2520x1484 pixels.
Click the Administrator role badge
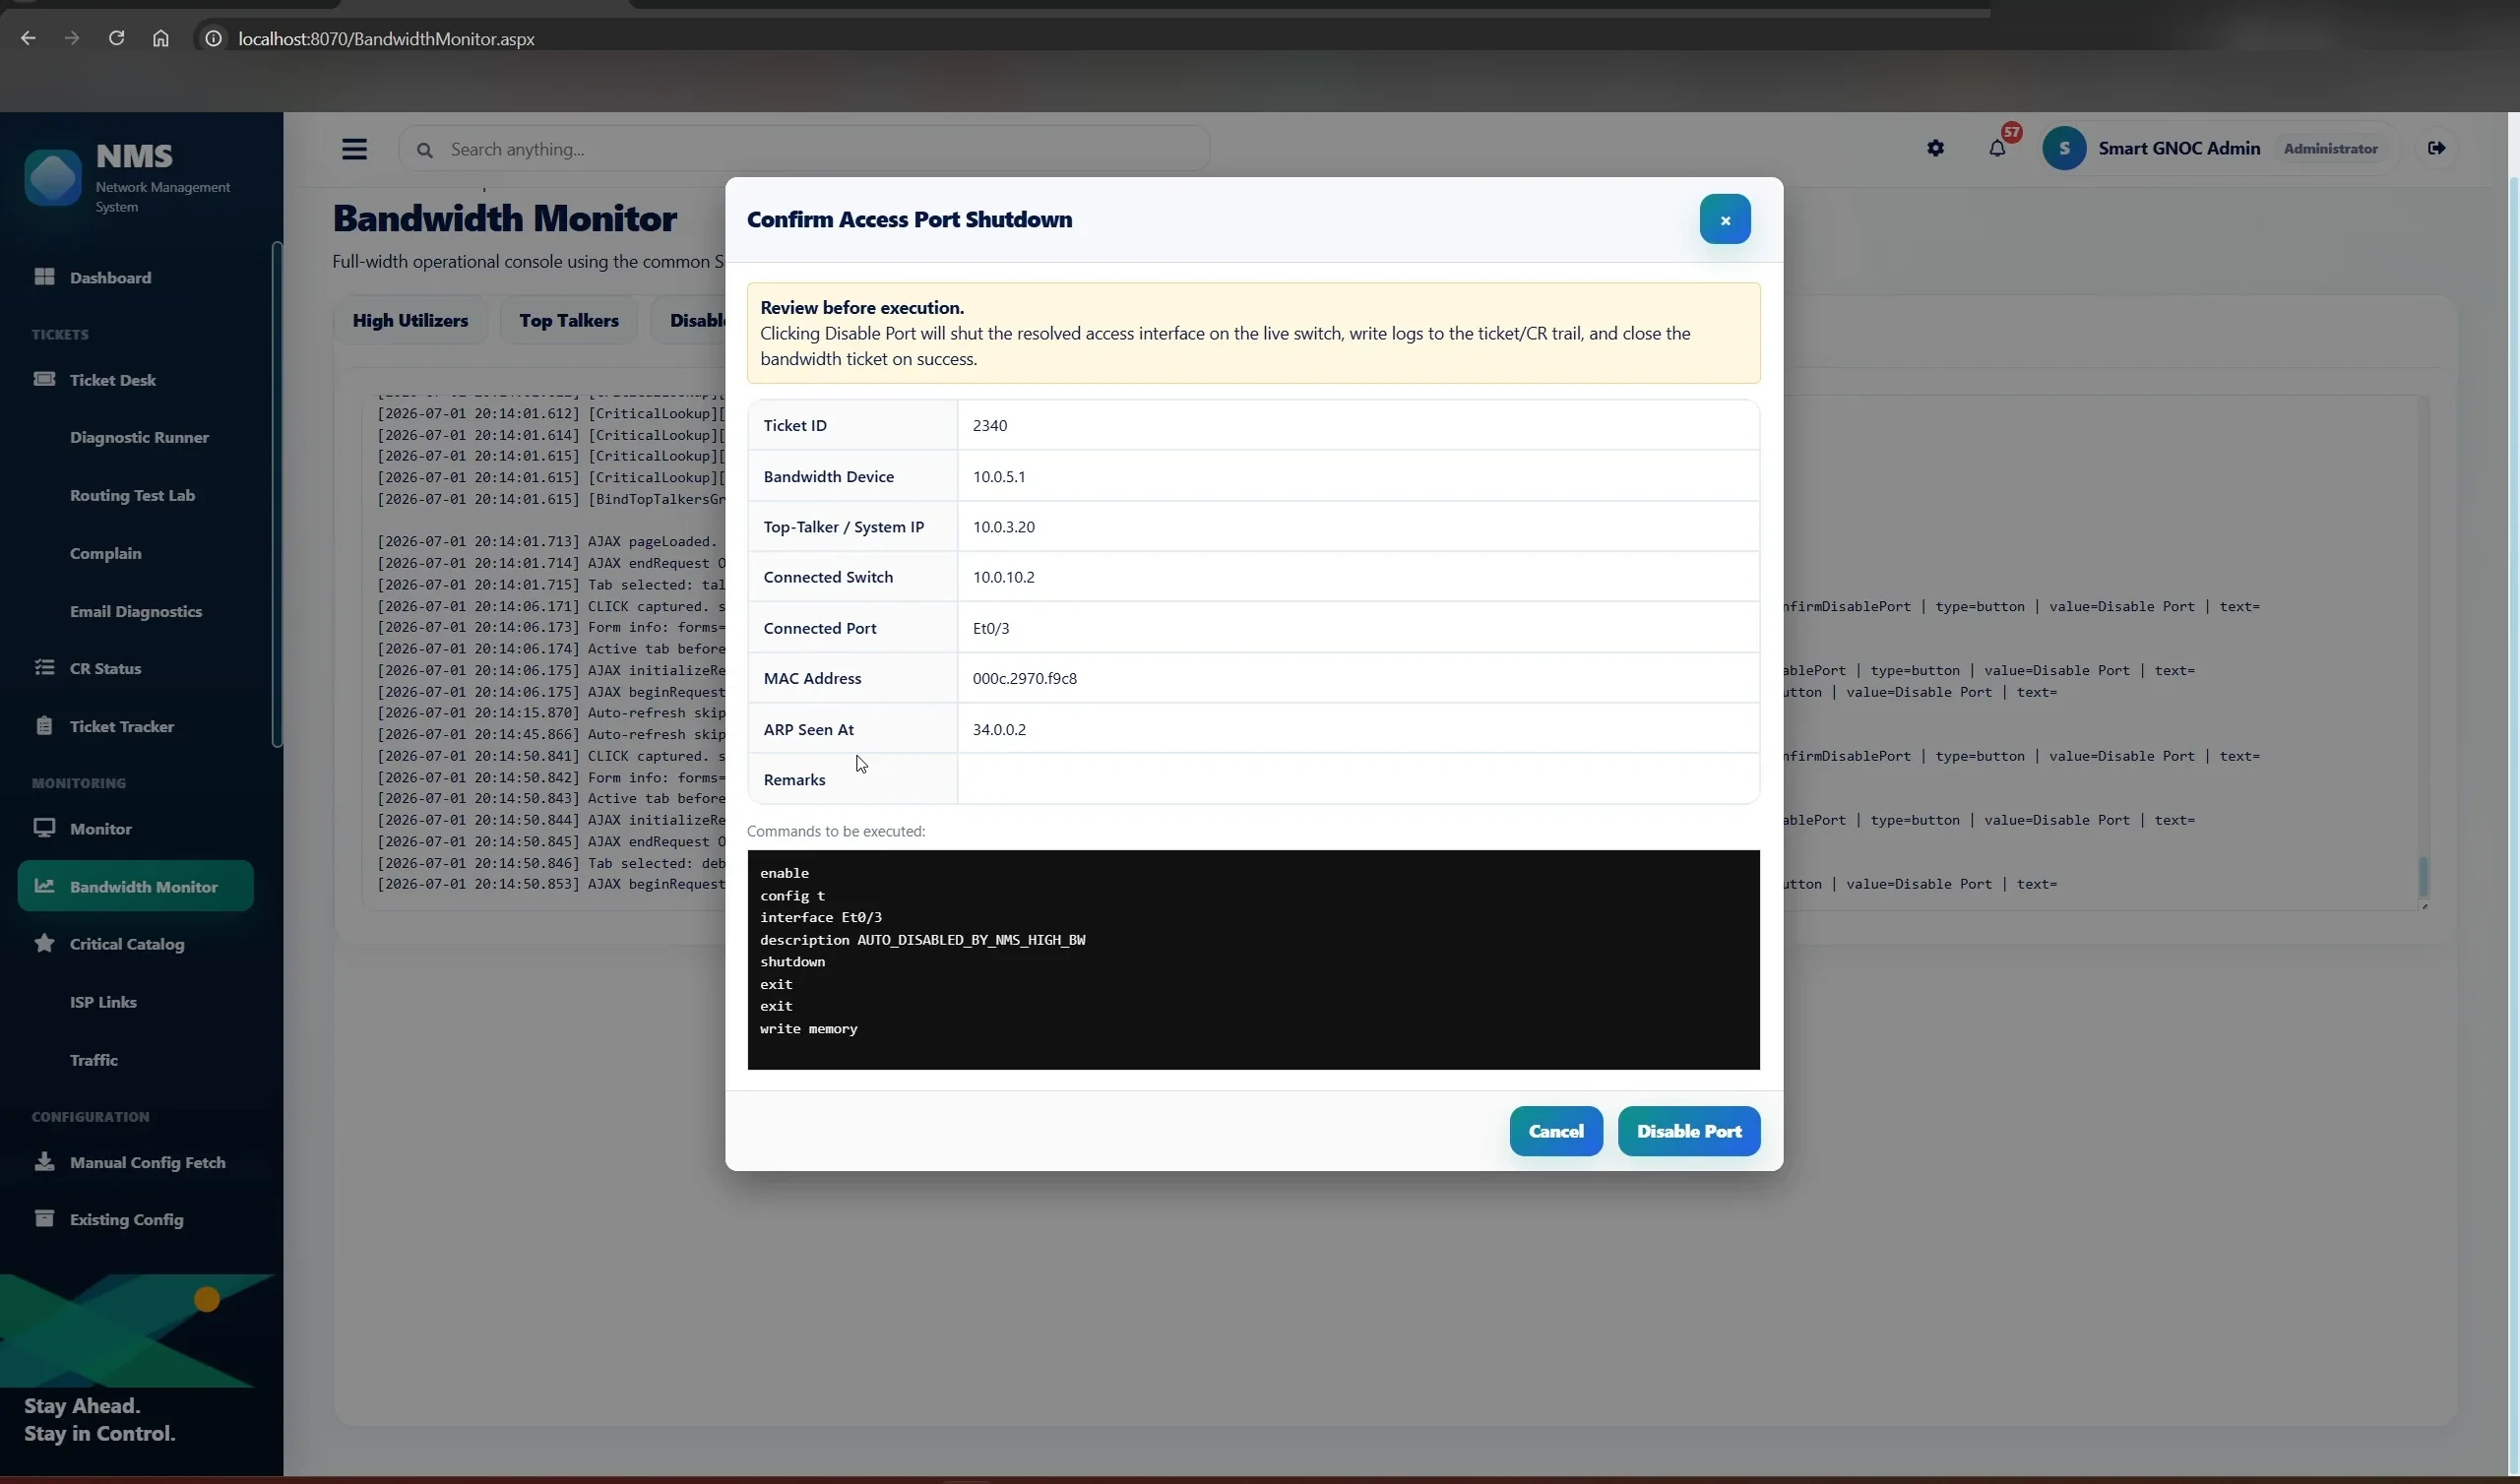point(2330,148)
